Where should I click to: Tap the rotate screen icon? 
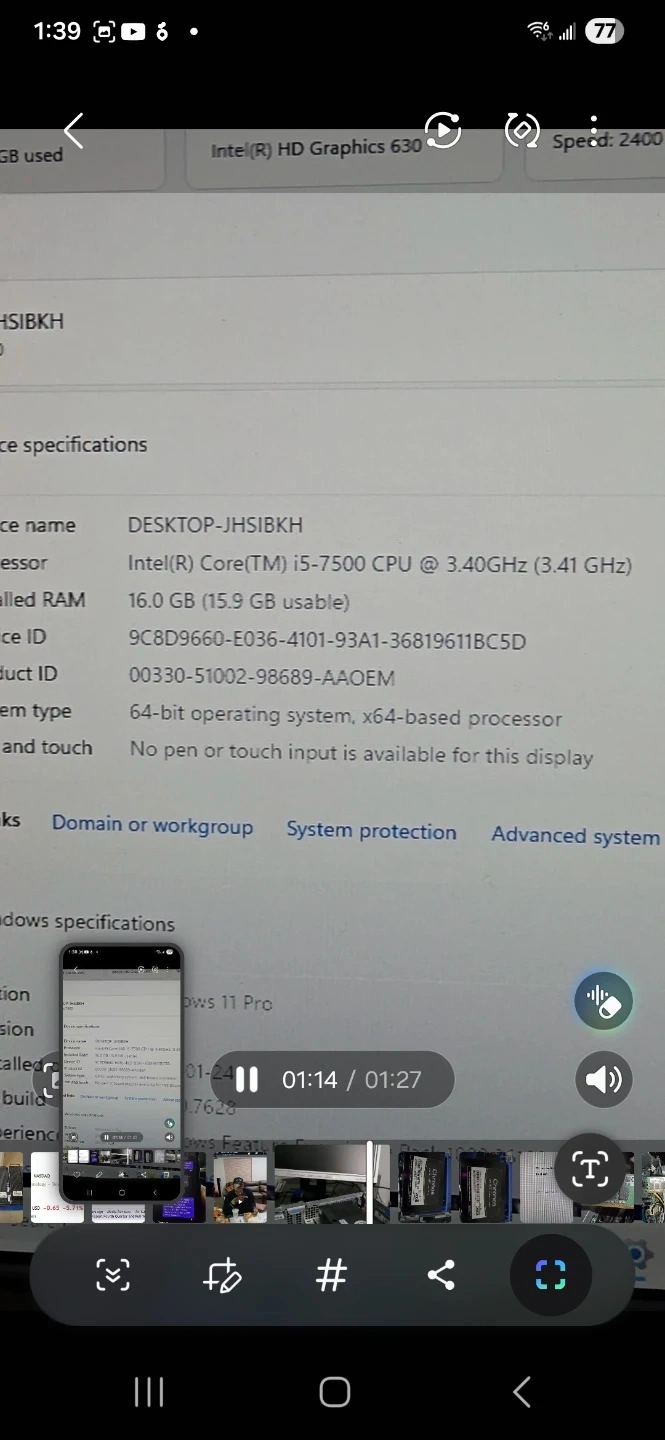click(522, 130)
